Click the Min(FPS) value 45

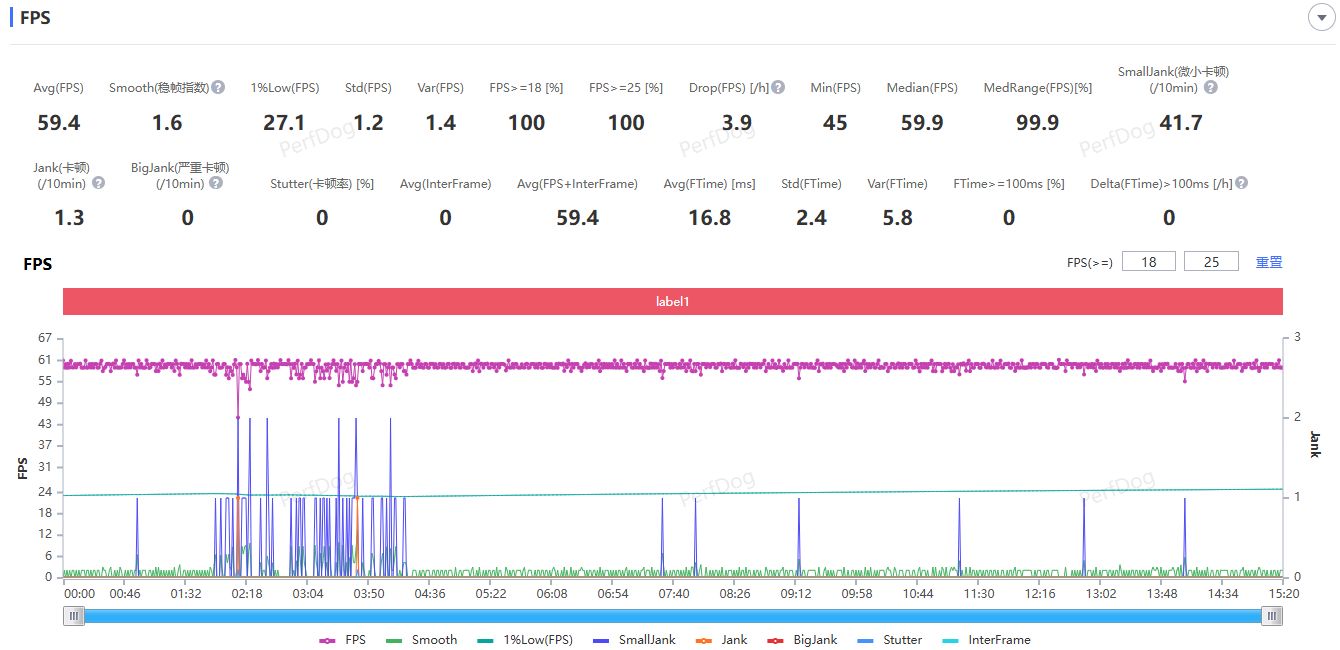(835, 123)
